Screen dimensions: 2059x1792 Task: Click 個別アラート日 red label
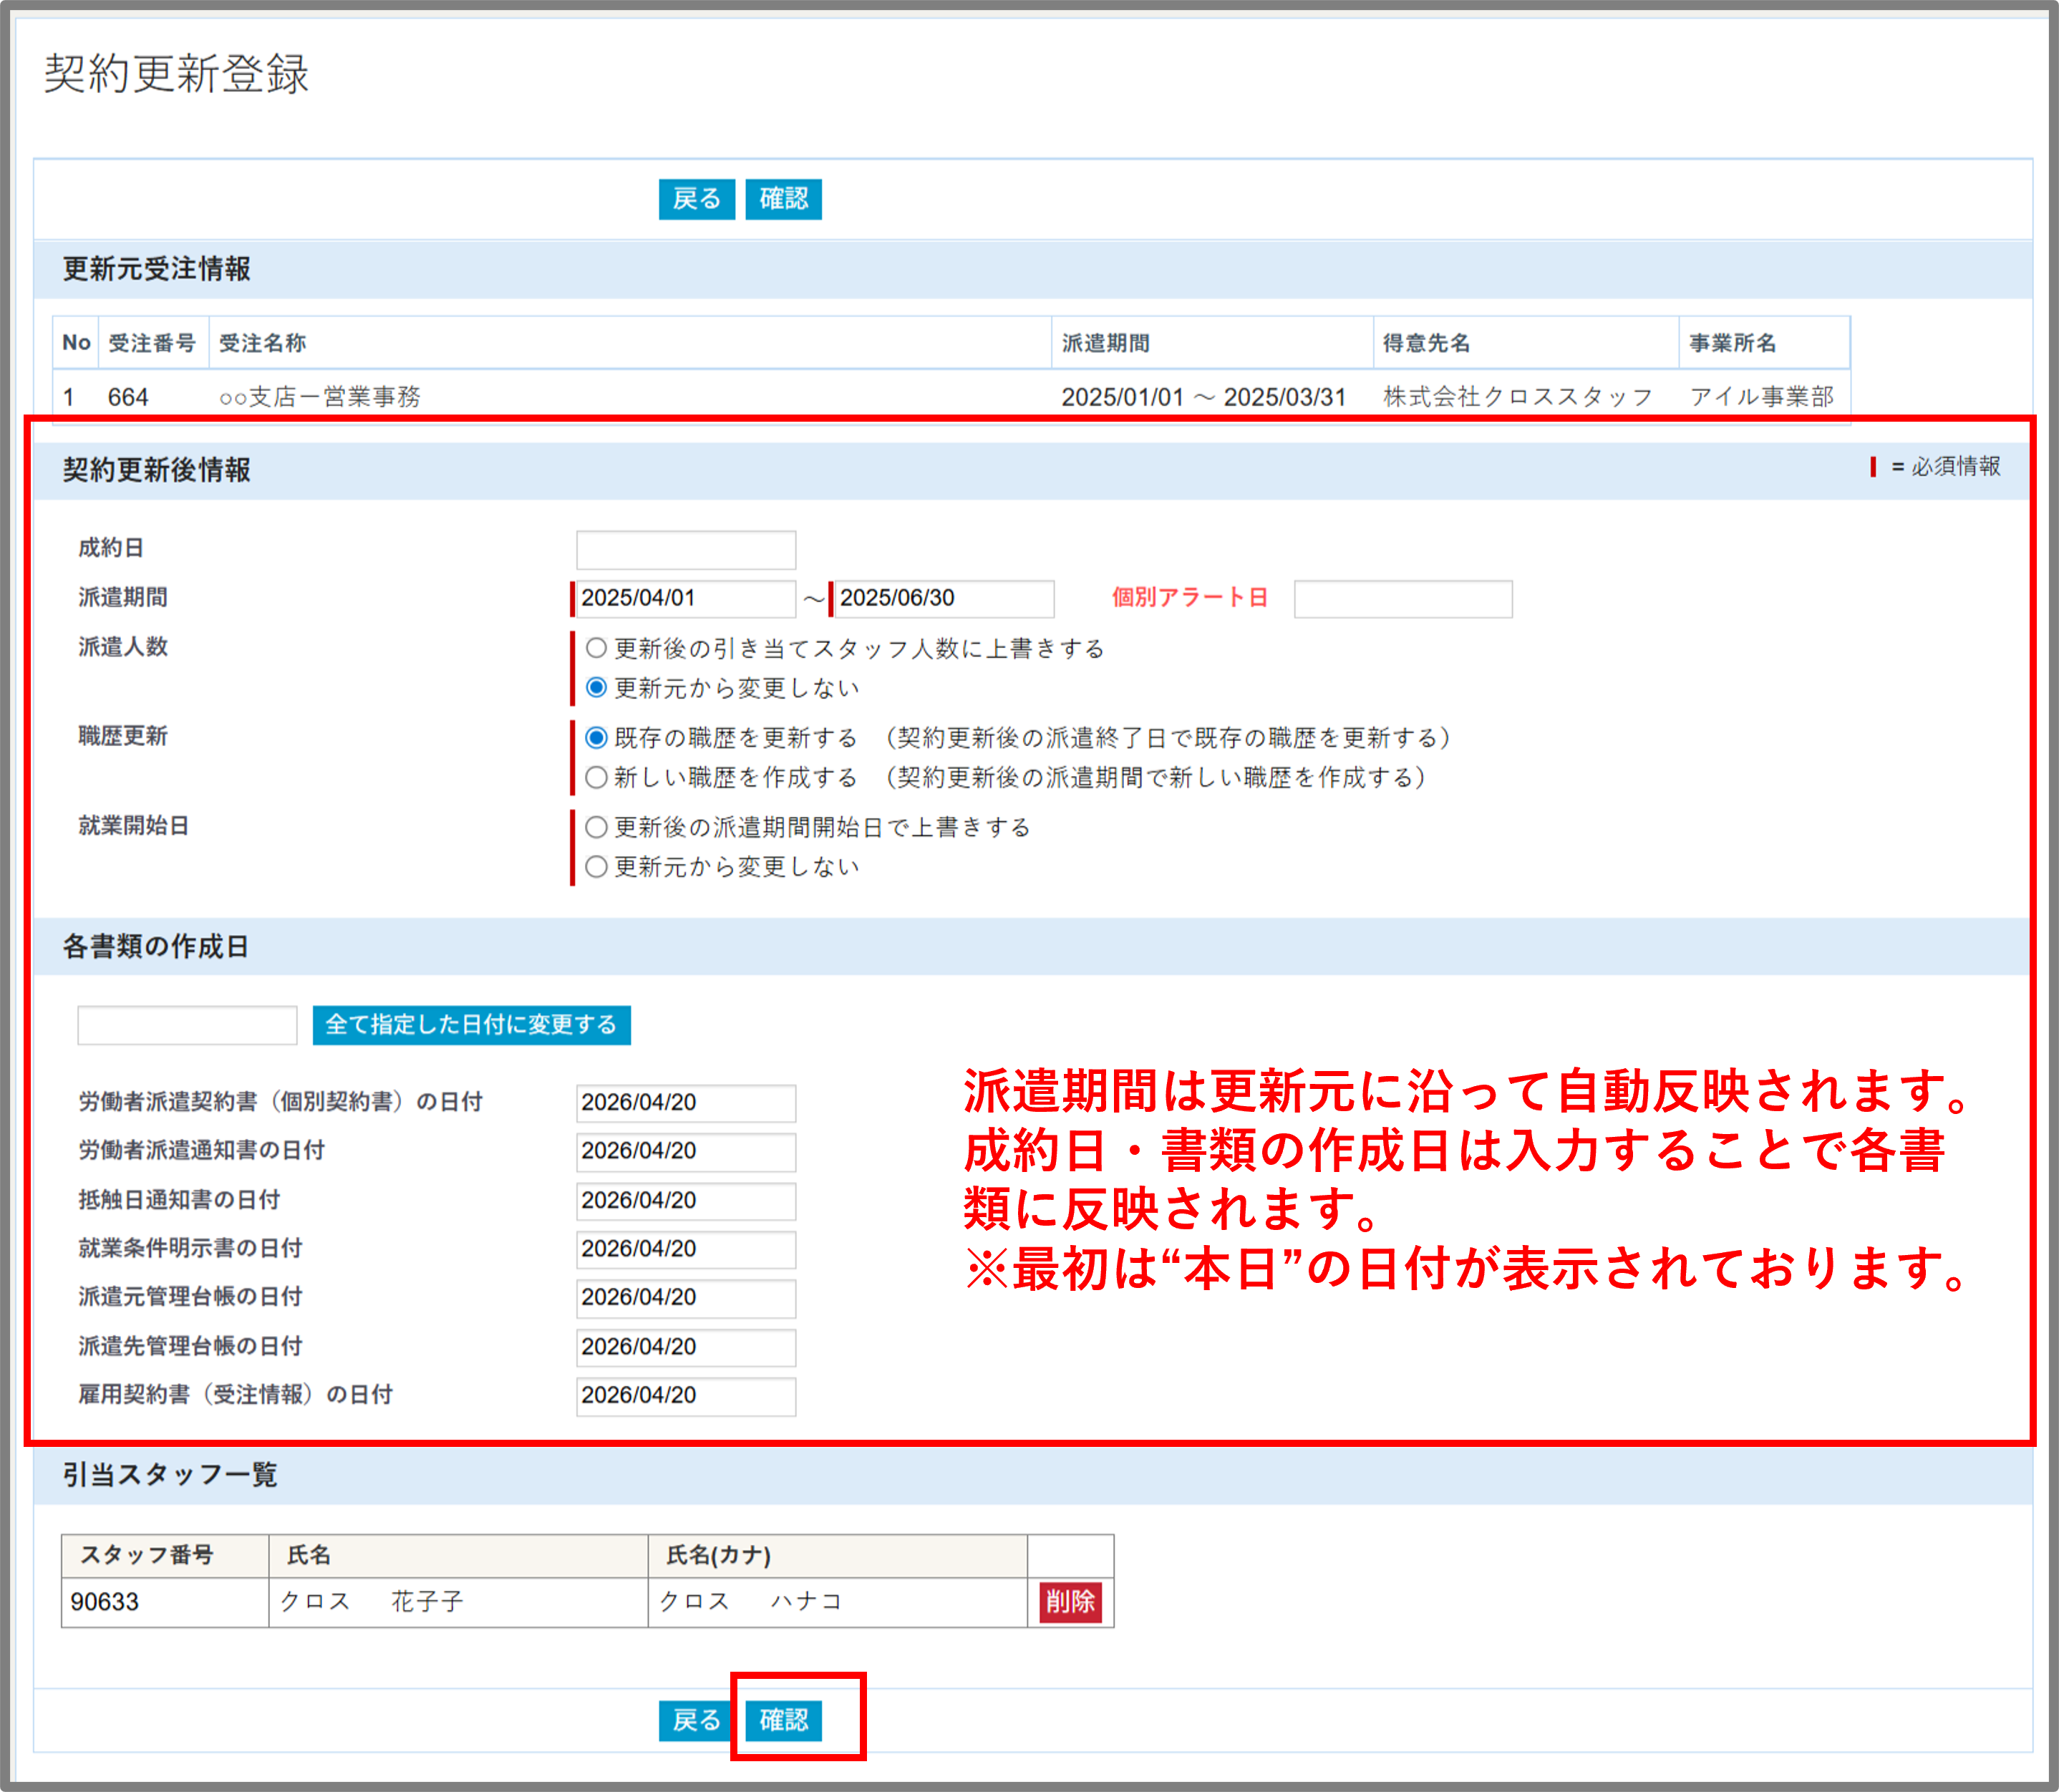1190,598
